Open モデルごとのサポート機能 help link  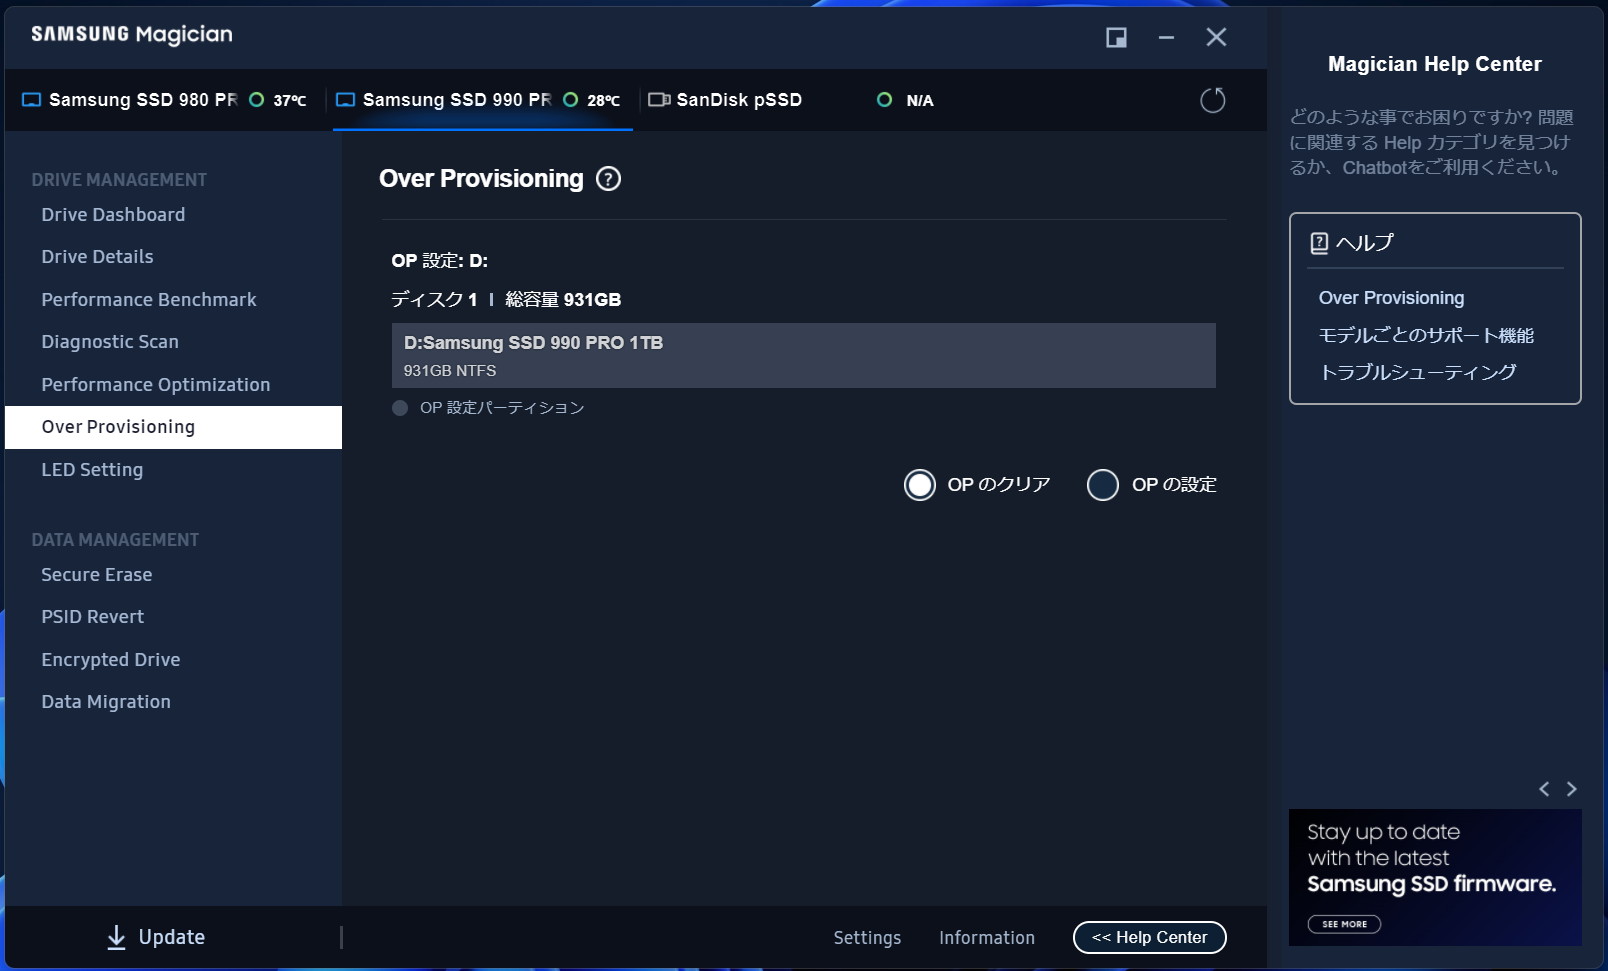pyautogui.click(x=1426, y=335)
